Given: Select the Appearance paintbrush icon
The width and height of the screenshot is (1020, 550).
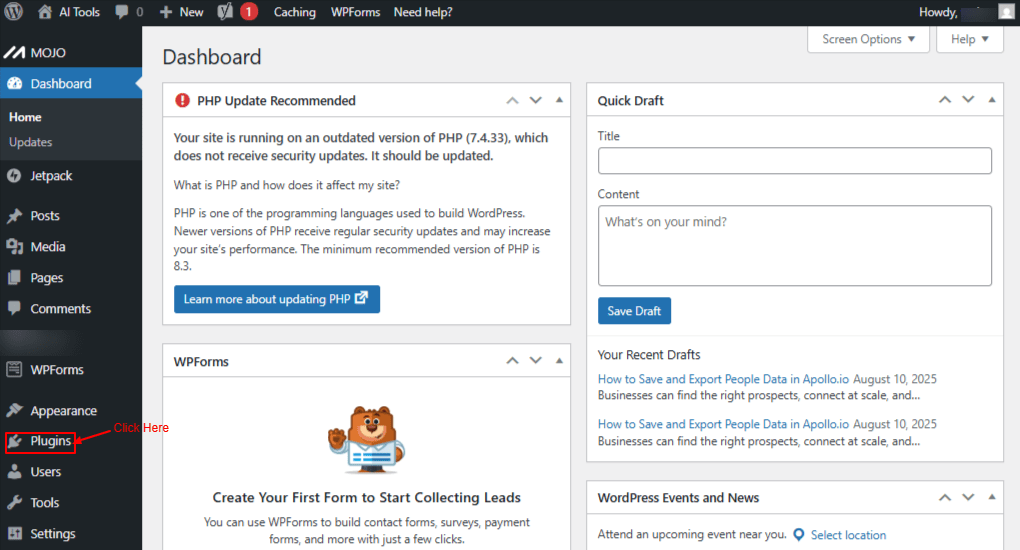Looking at the screenshot, I should (x=14, y=411).
